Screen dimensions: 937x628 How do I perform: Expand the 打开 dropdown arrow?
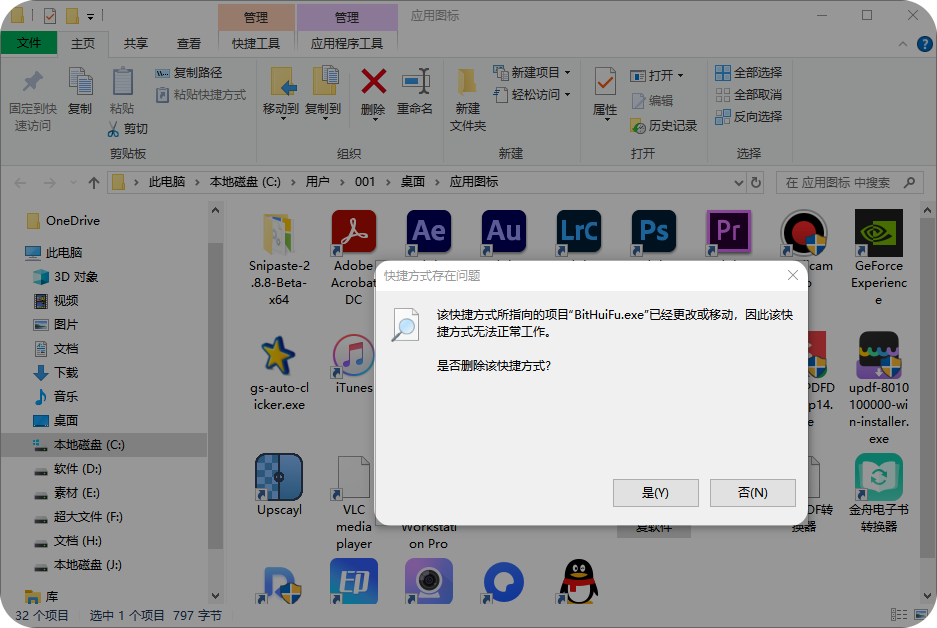681,75
